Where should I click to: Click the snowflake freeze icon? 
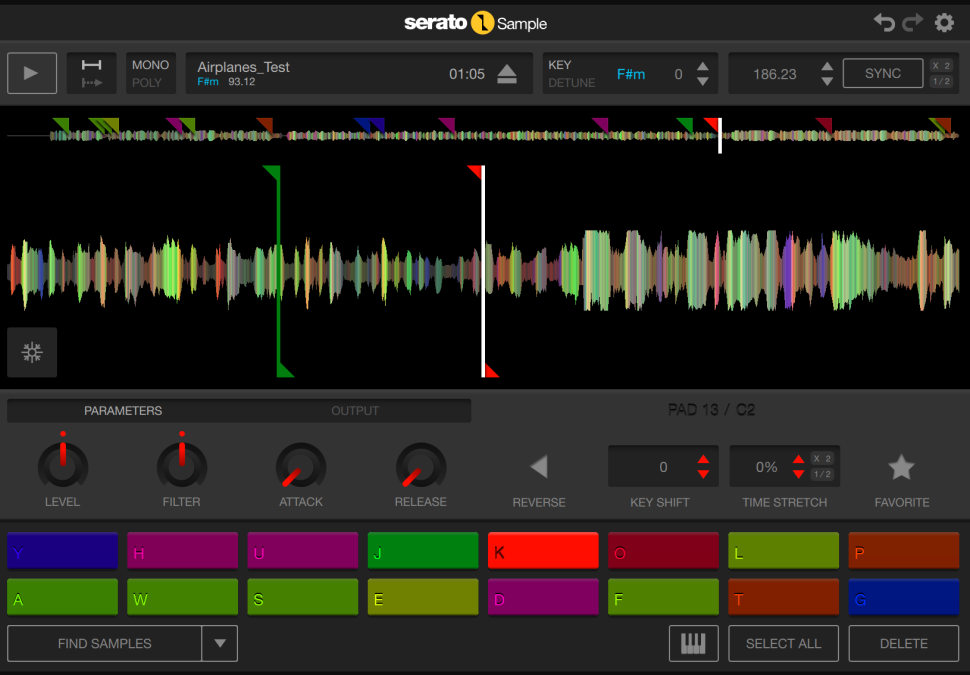pyautogui.click(x=32, y=352)
